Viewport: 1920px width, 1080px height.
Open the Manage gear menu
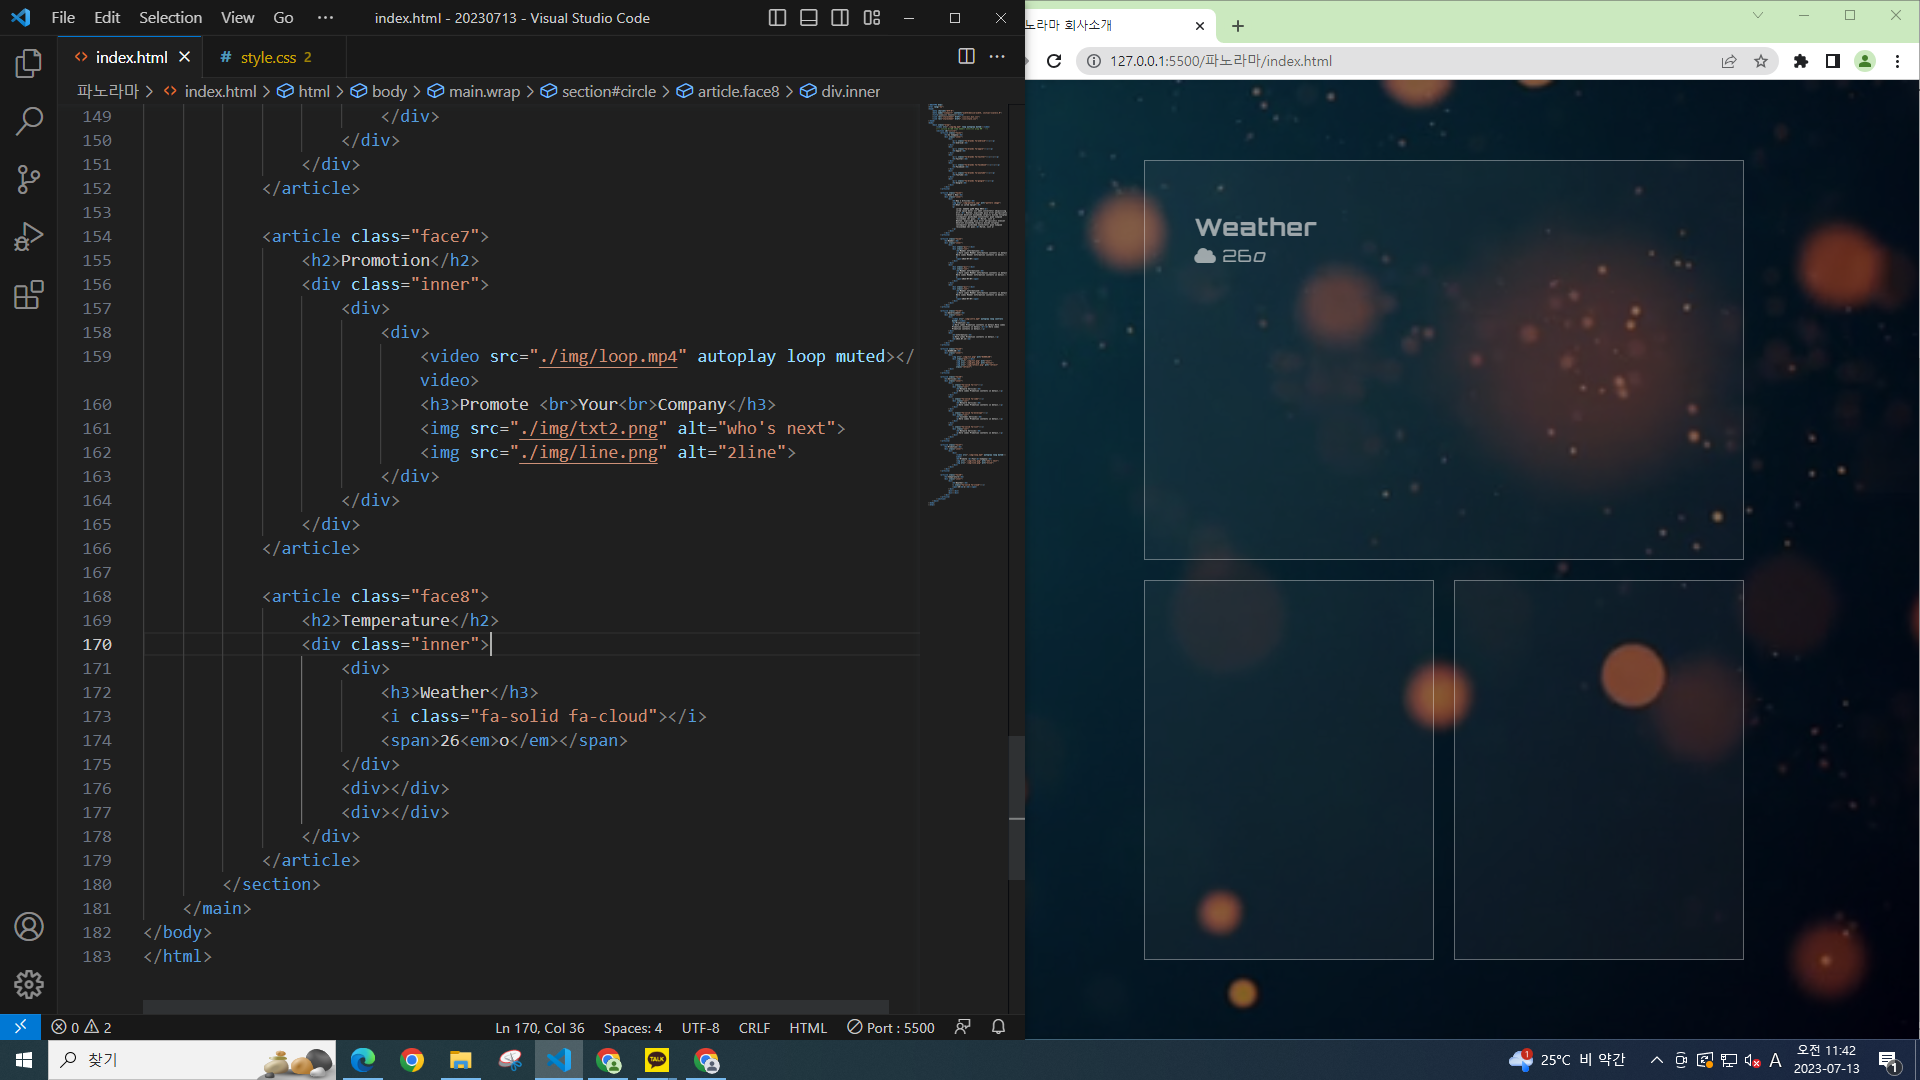tap(29, 985)
